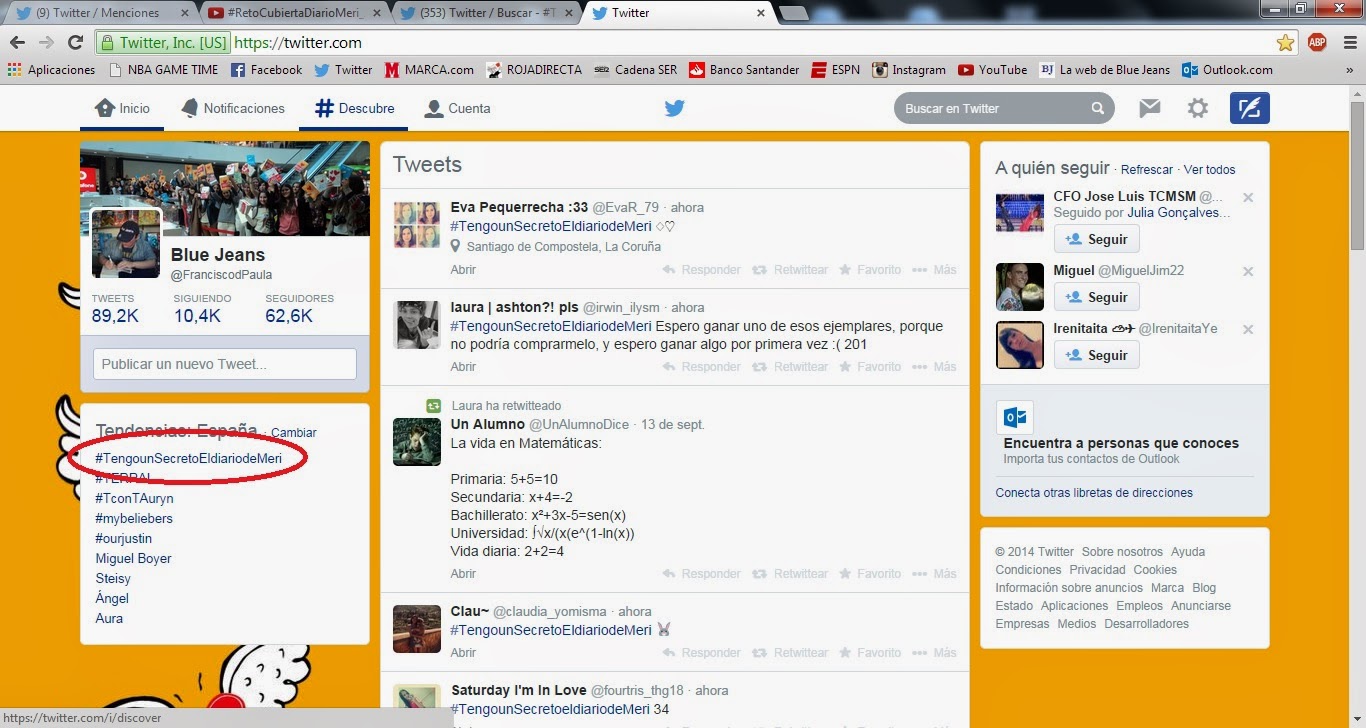This screenshot has height=728, width=1366.
Task: Open the Notificaciones tab
Action: pos(233,108)
